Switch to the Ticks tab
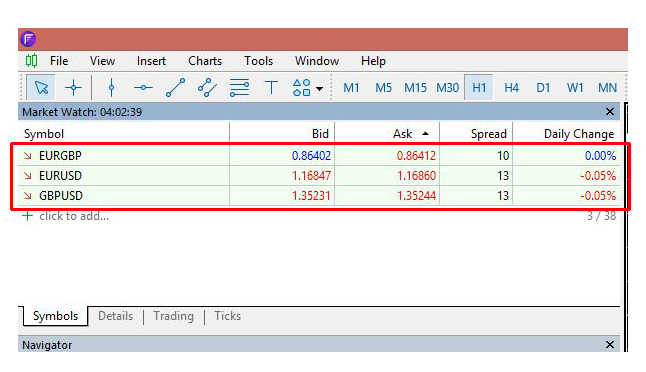The width and height of the screenshot is (646, 372). pos(227,316)
